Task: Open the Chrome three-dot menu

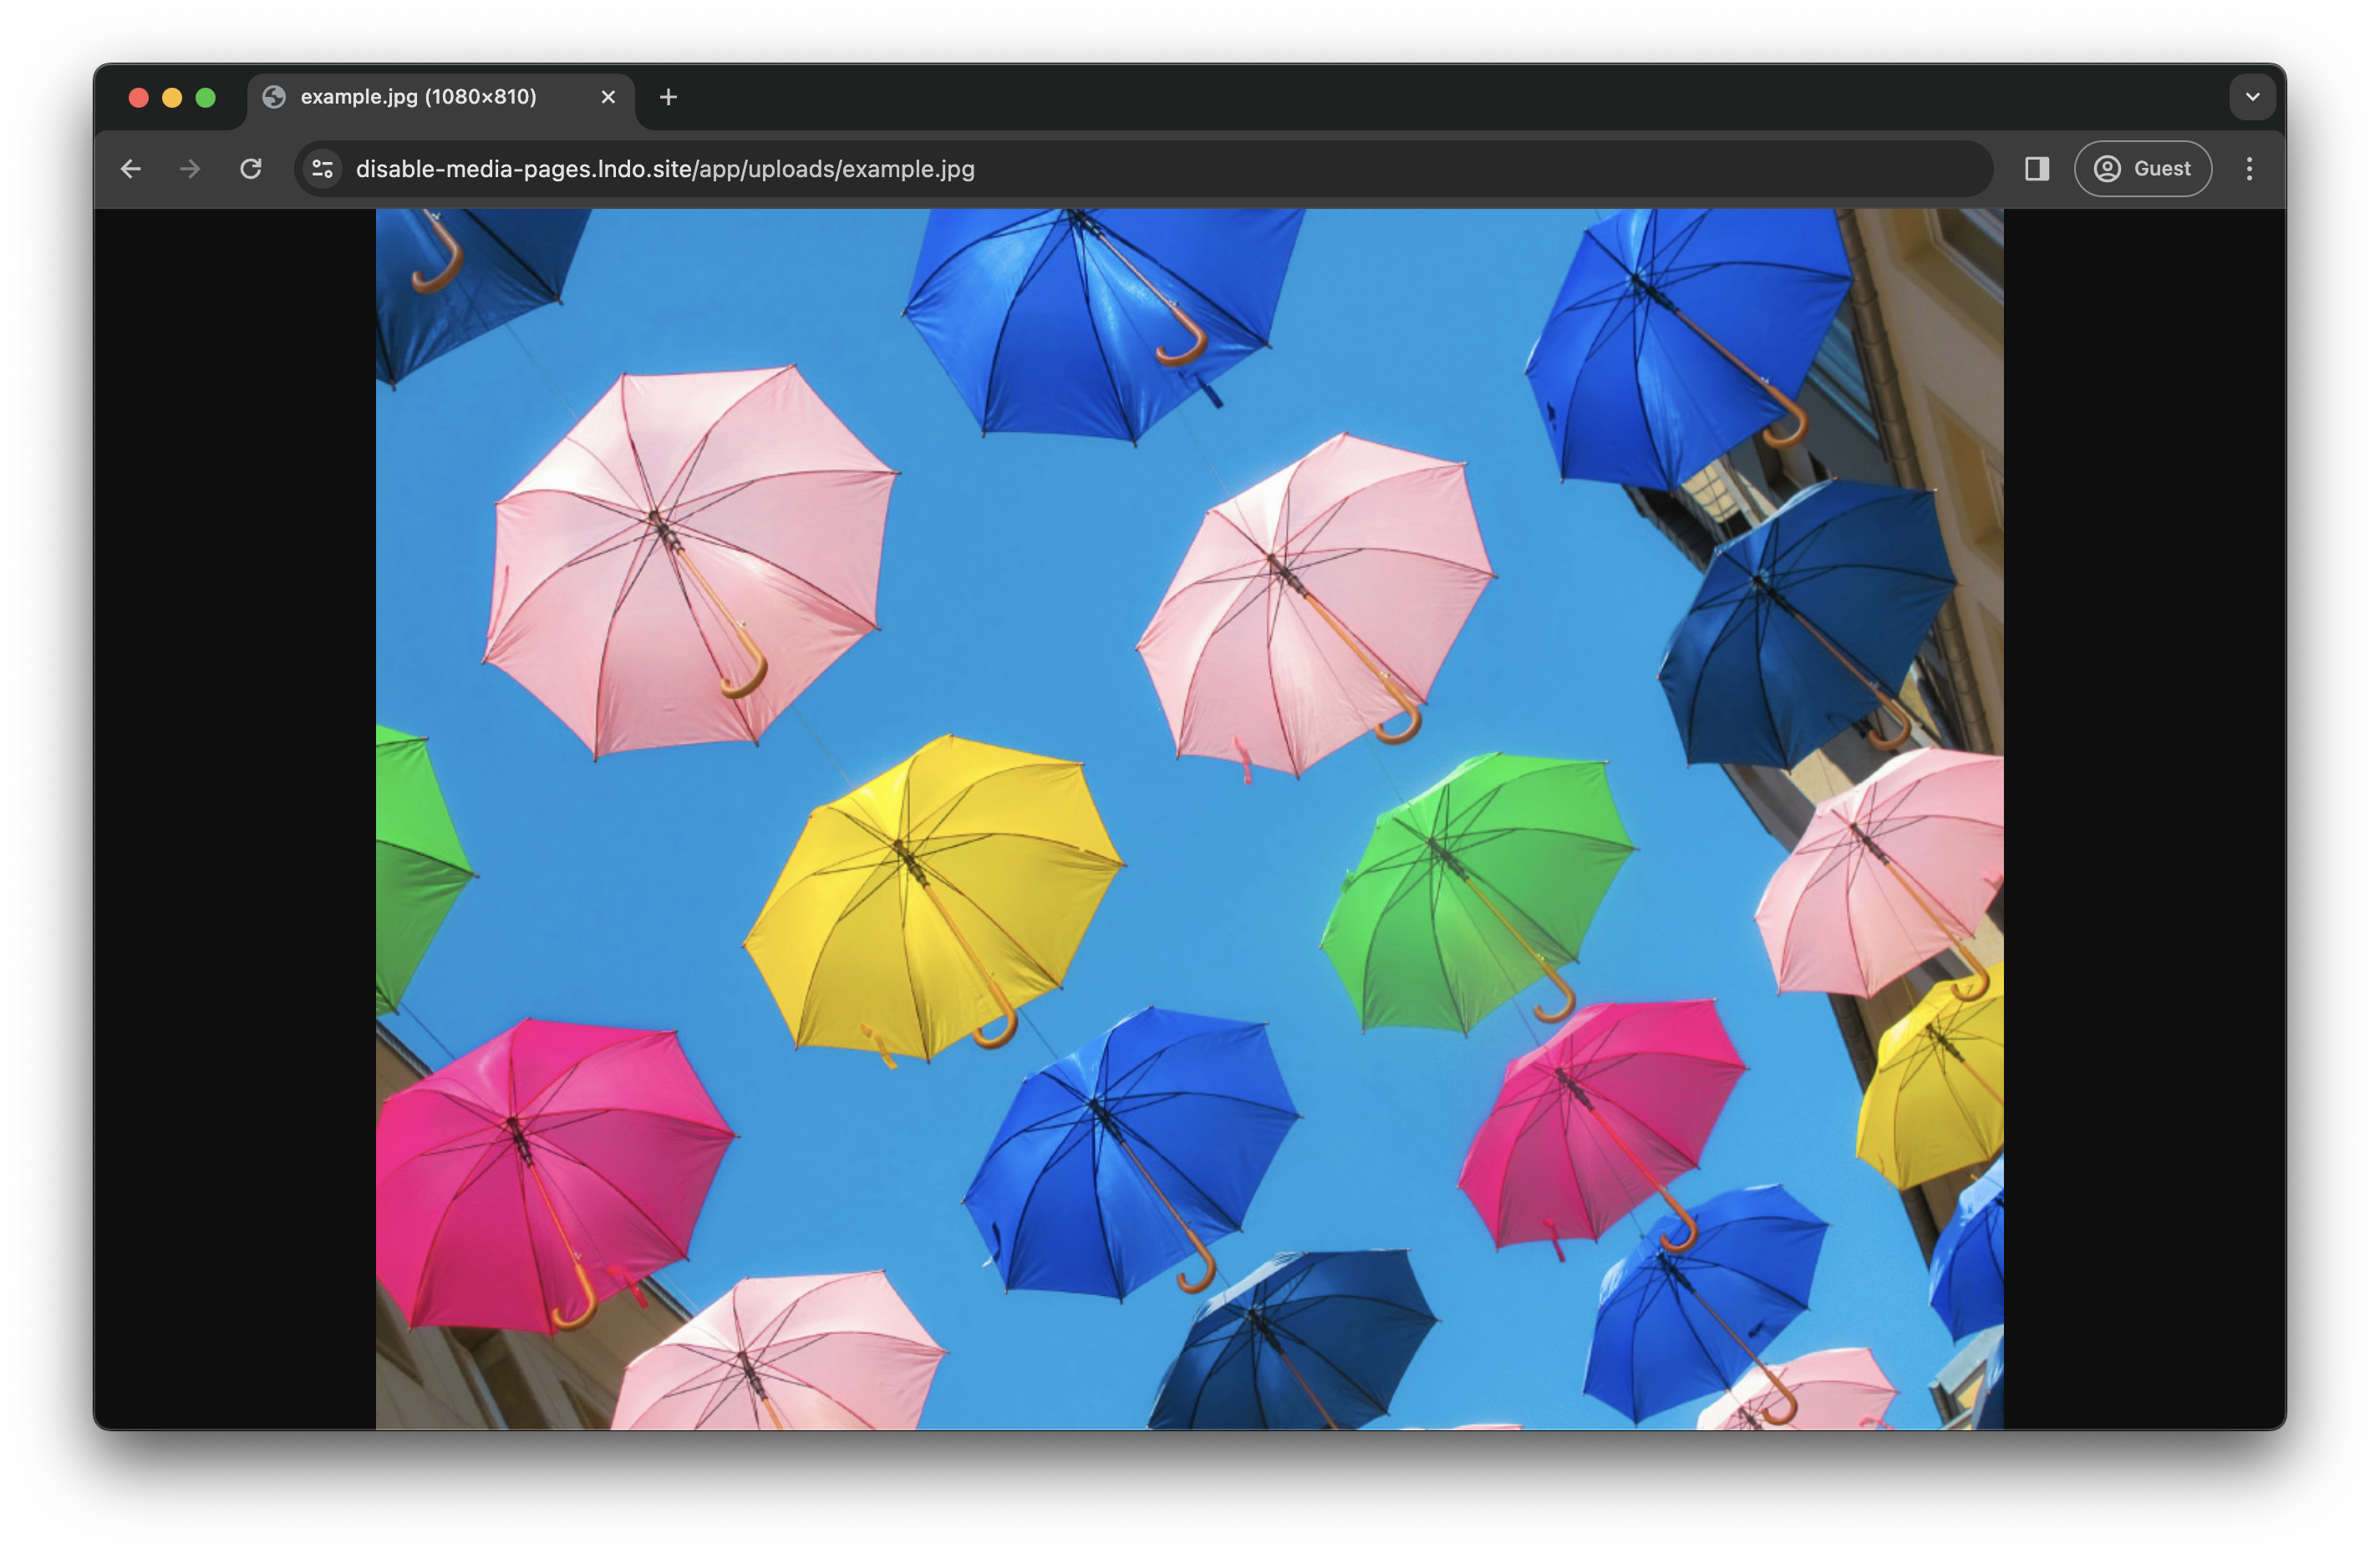Action: point(2249,169)
